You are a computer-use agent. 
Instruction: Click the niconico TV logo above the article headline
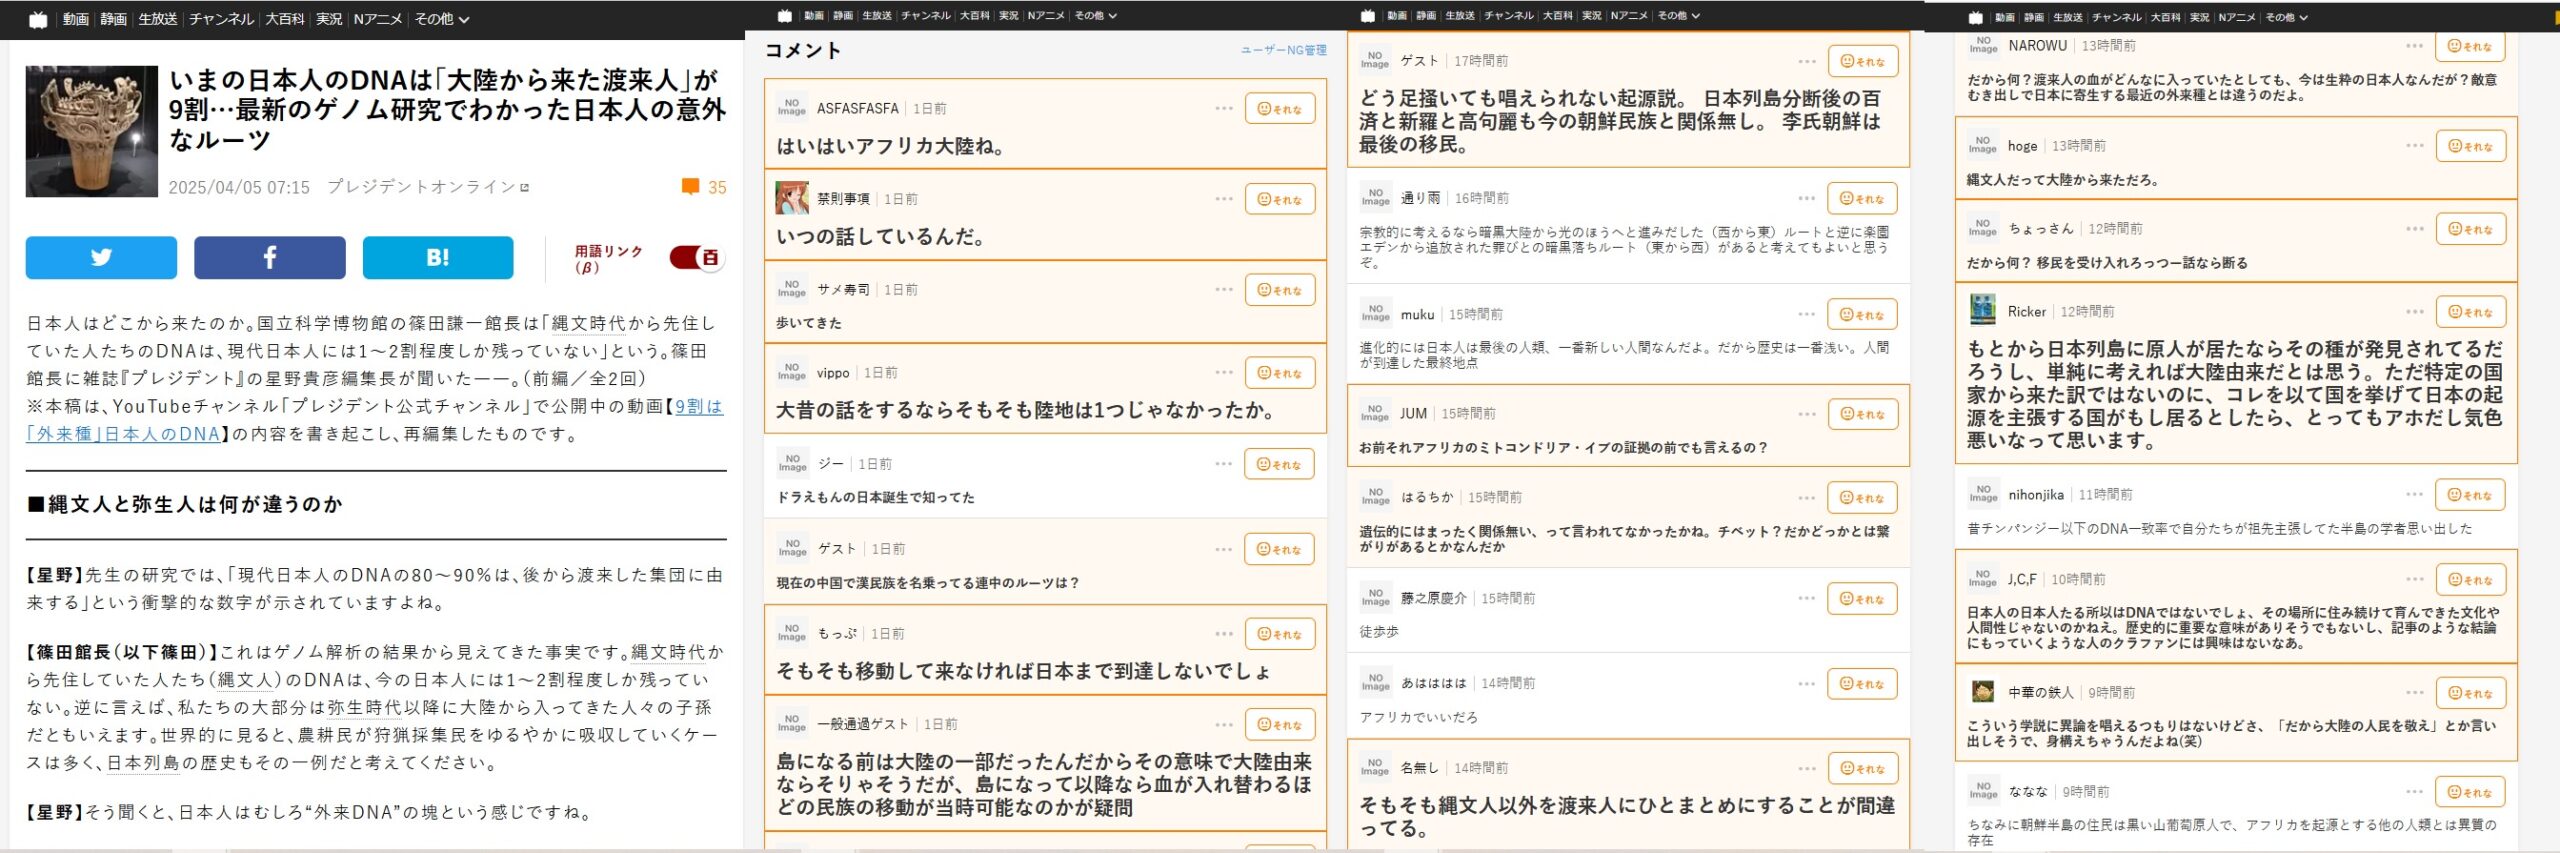click(38, 19)
